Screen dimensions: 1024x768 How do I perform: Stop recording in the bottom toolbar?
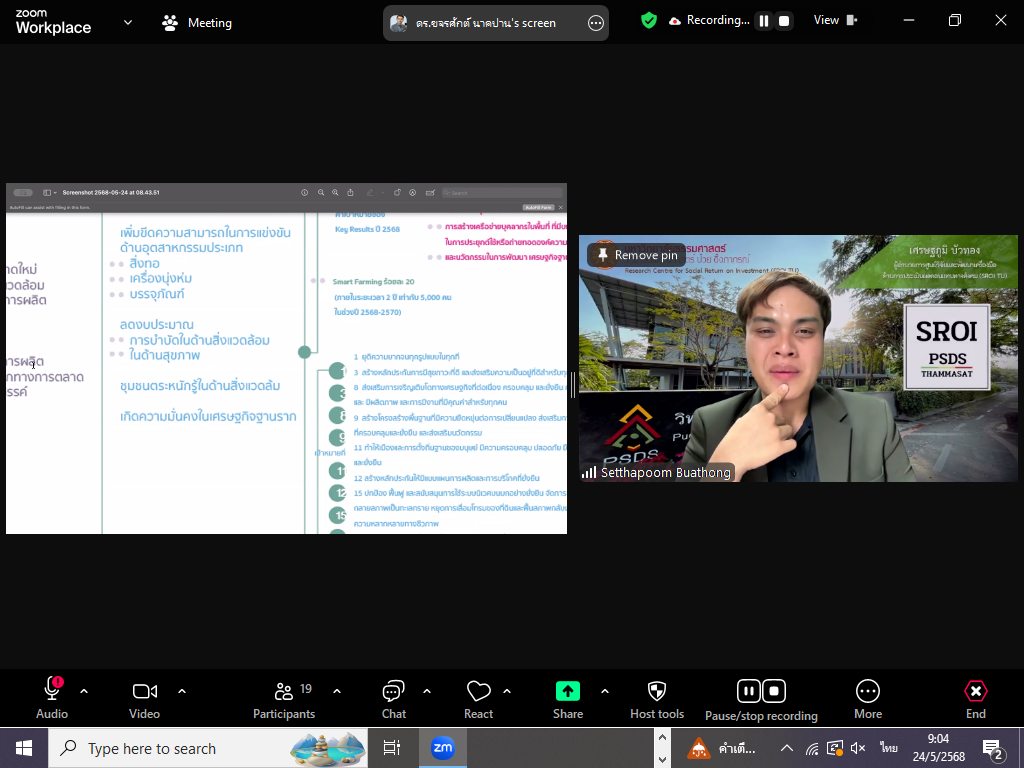[x=774, y=691]
